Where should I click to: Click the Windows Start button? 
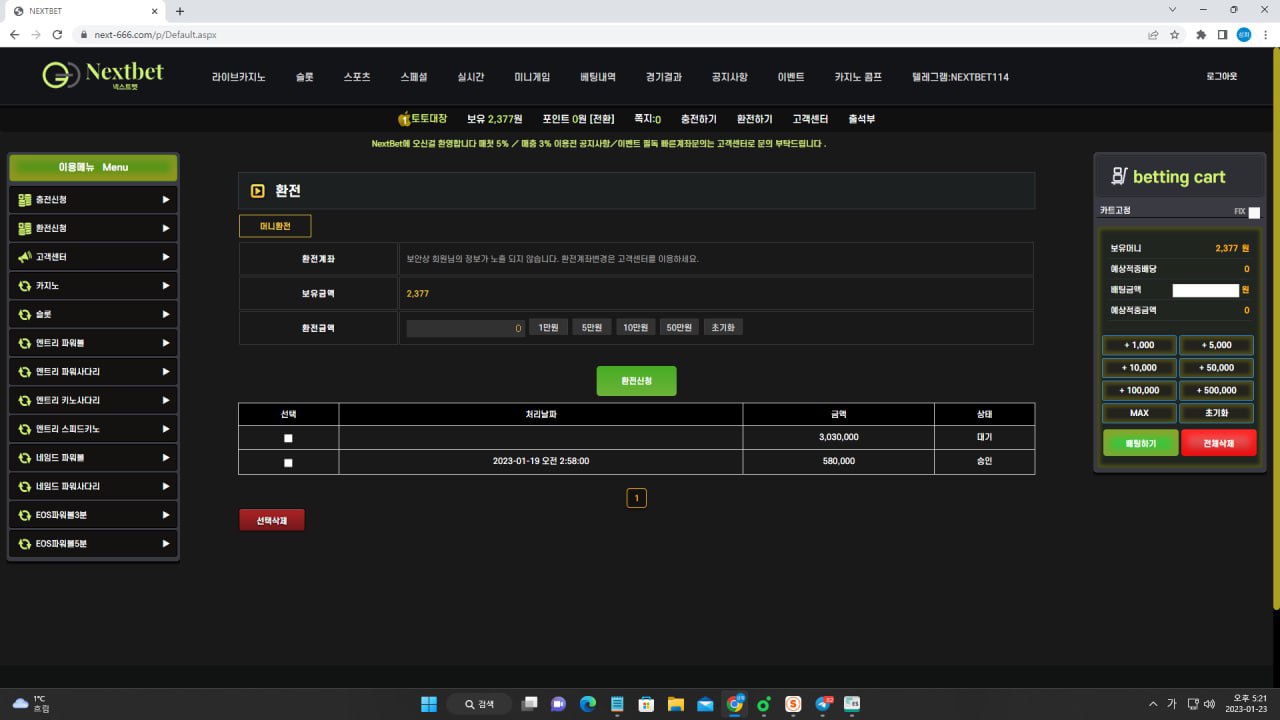point(429,704)
